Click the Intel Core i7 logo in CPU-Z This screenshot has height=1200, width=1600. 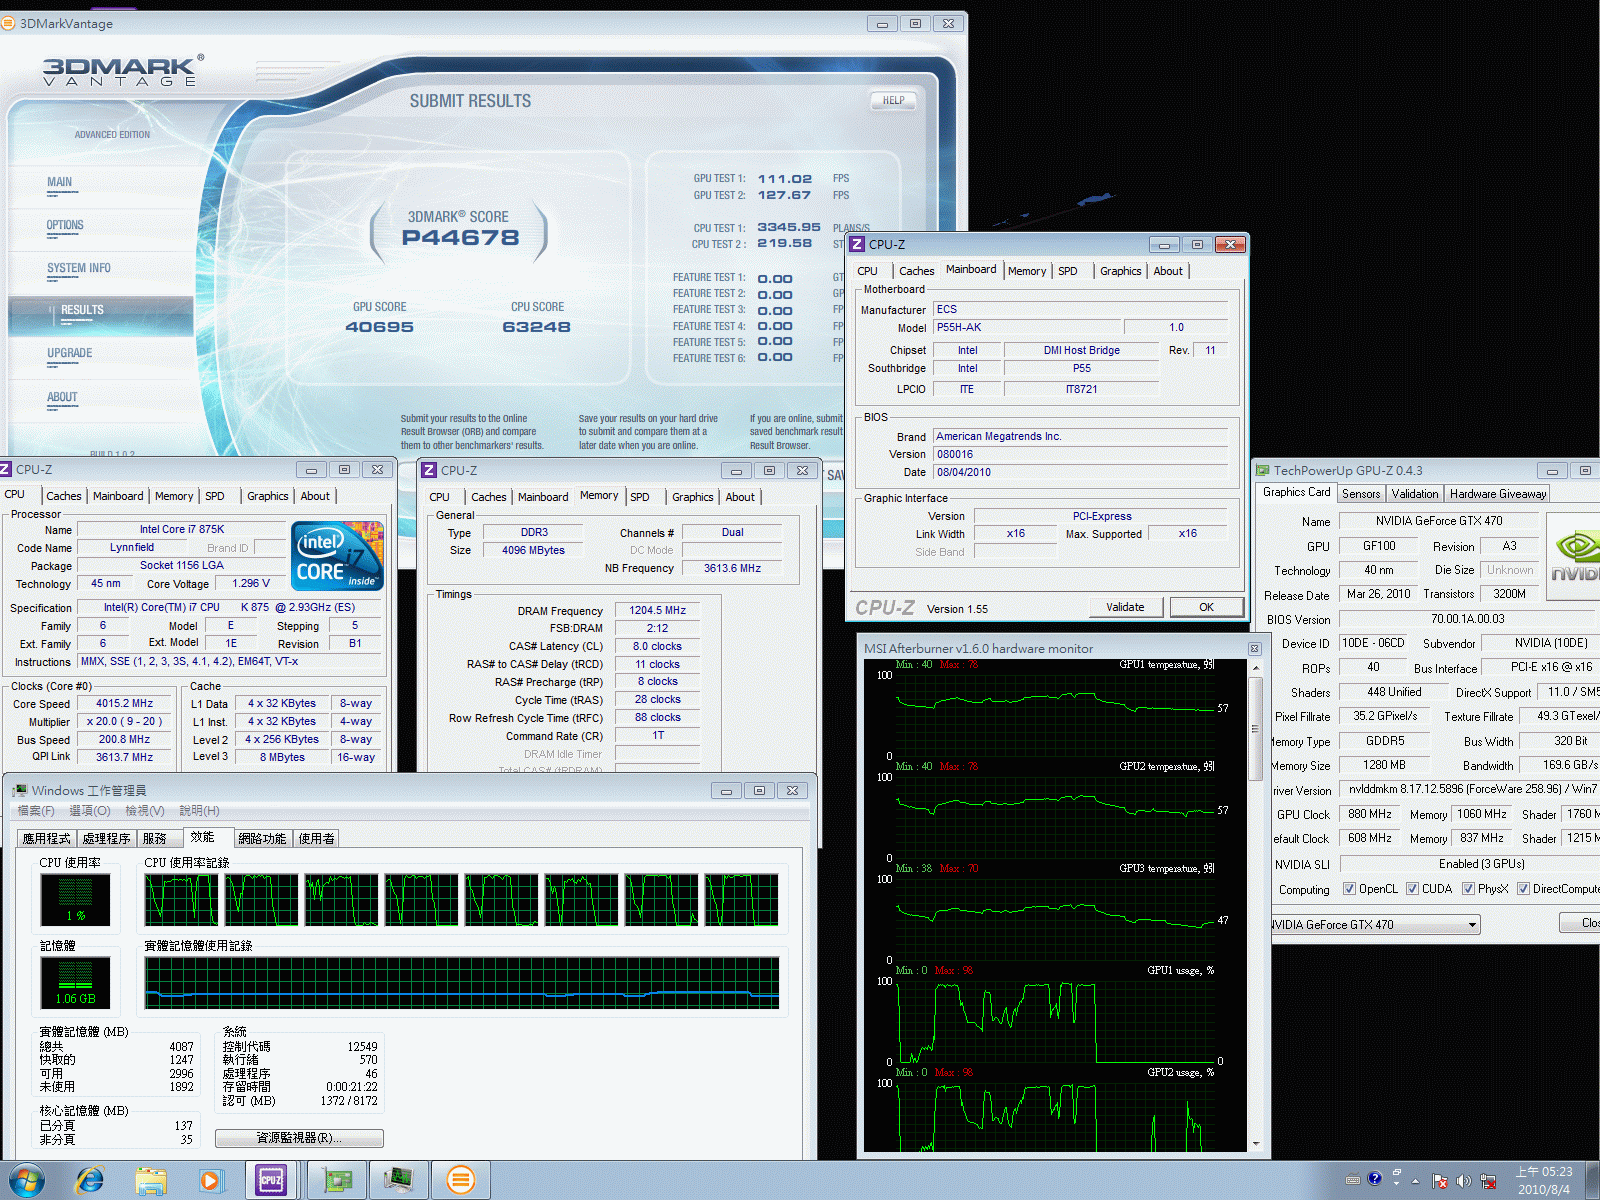338,557
